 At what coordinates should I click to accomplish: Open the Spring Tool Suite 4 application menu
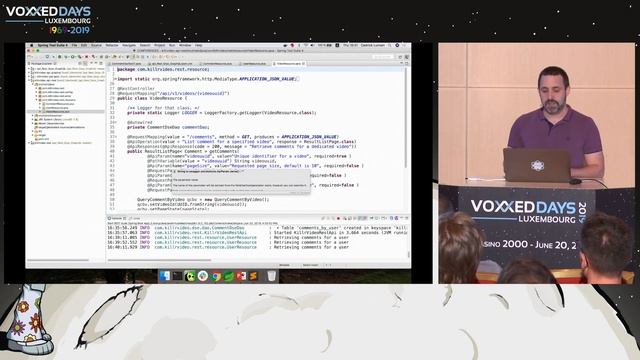point(53,45)
